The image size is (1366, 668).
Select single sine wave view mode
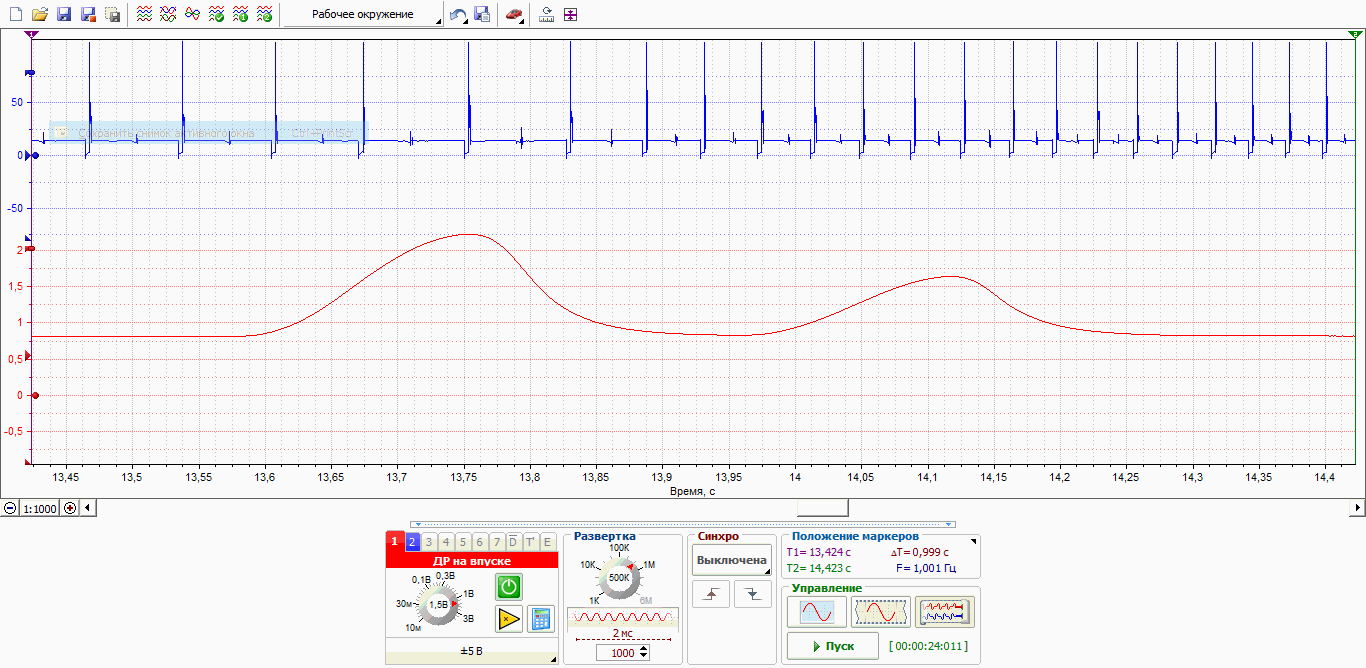tap(817, 610)
